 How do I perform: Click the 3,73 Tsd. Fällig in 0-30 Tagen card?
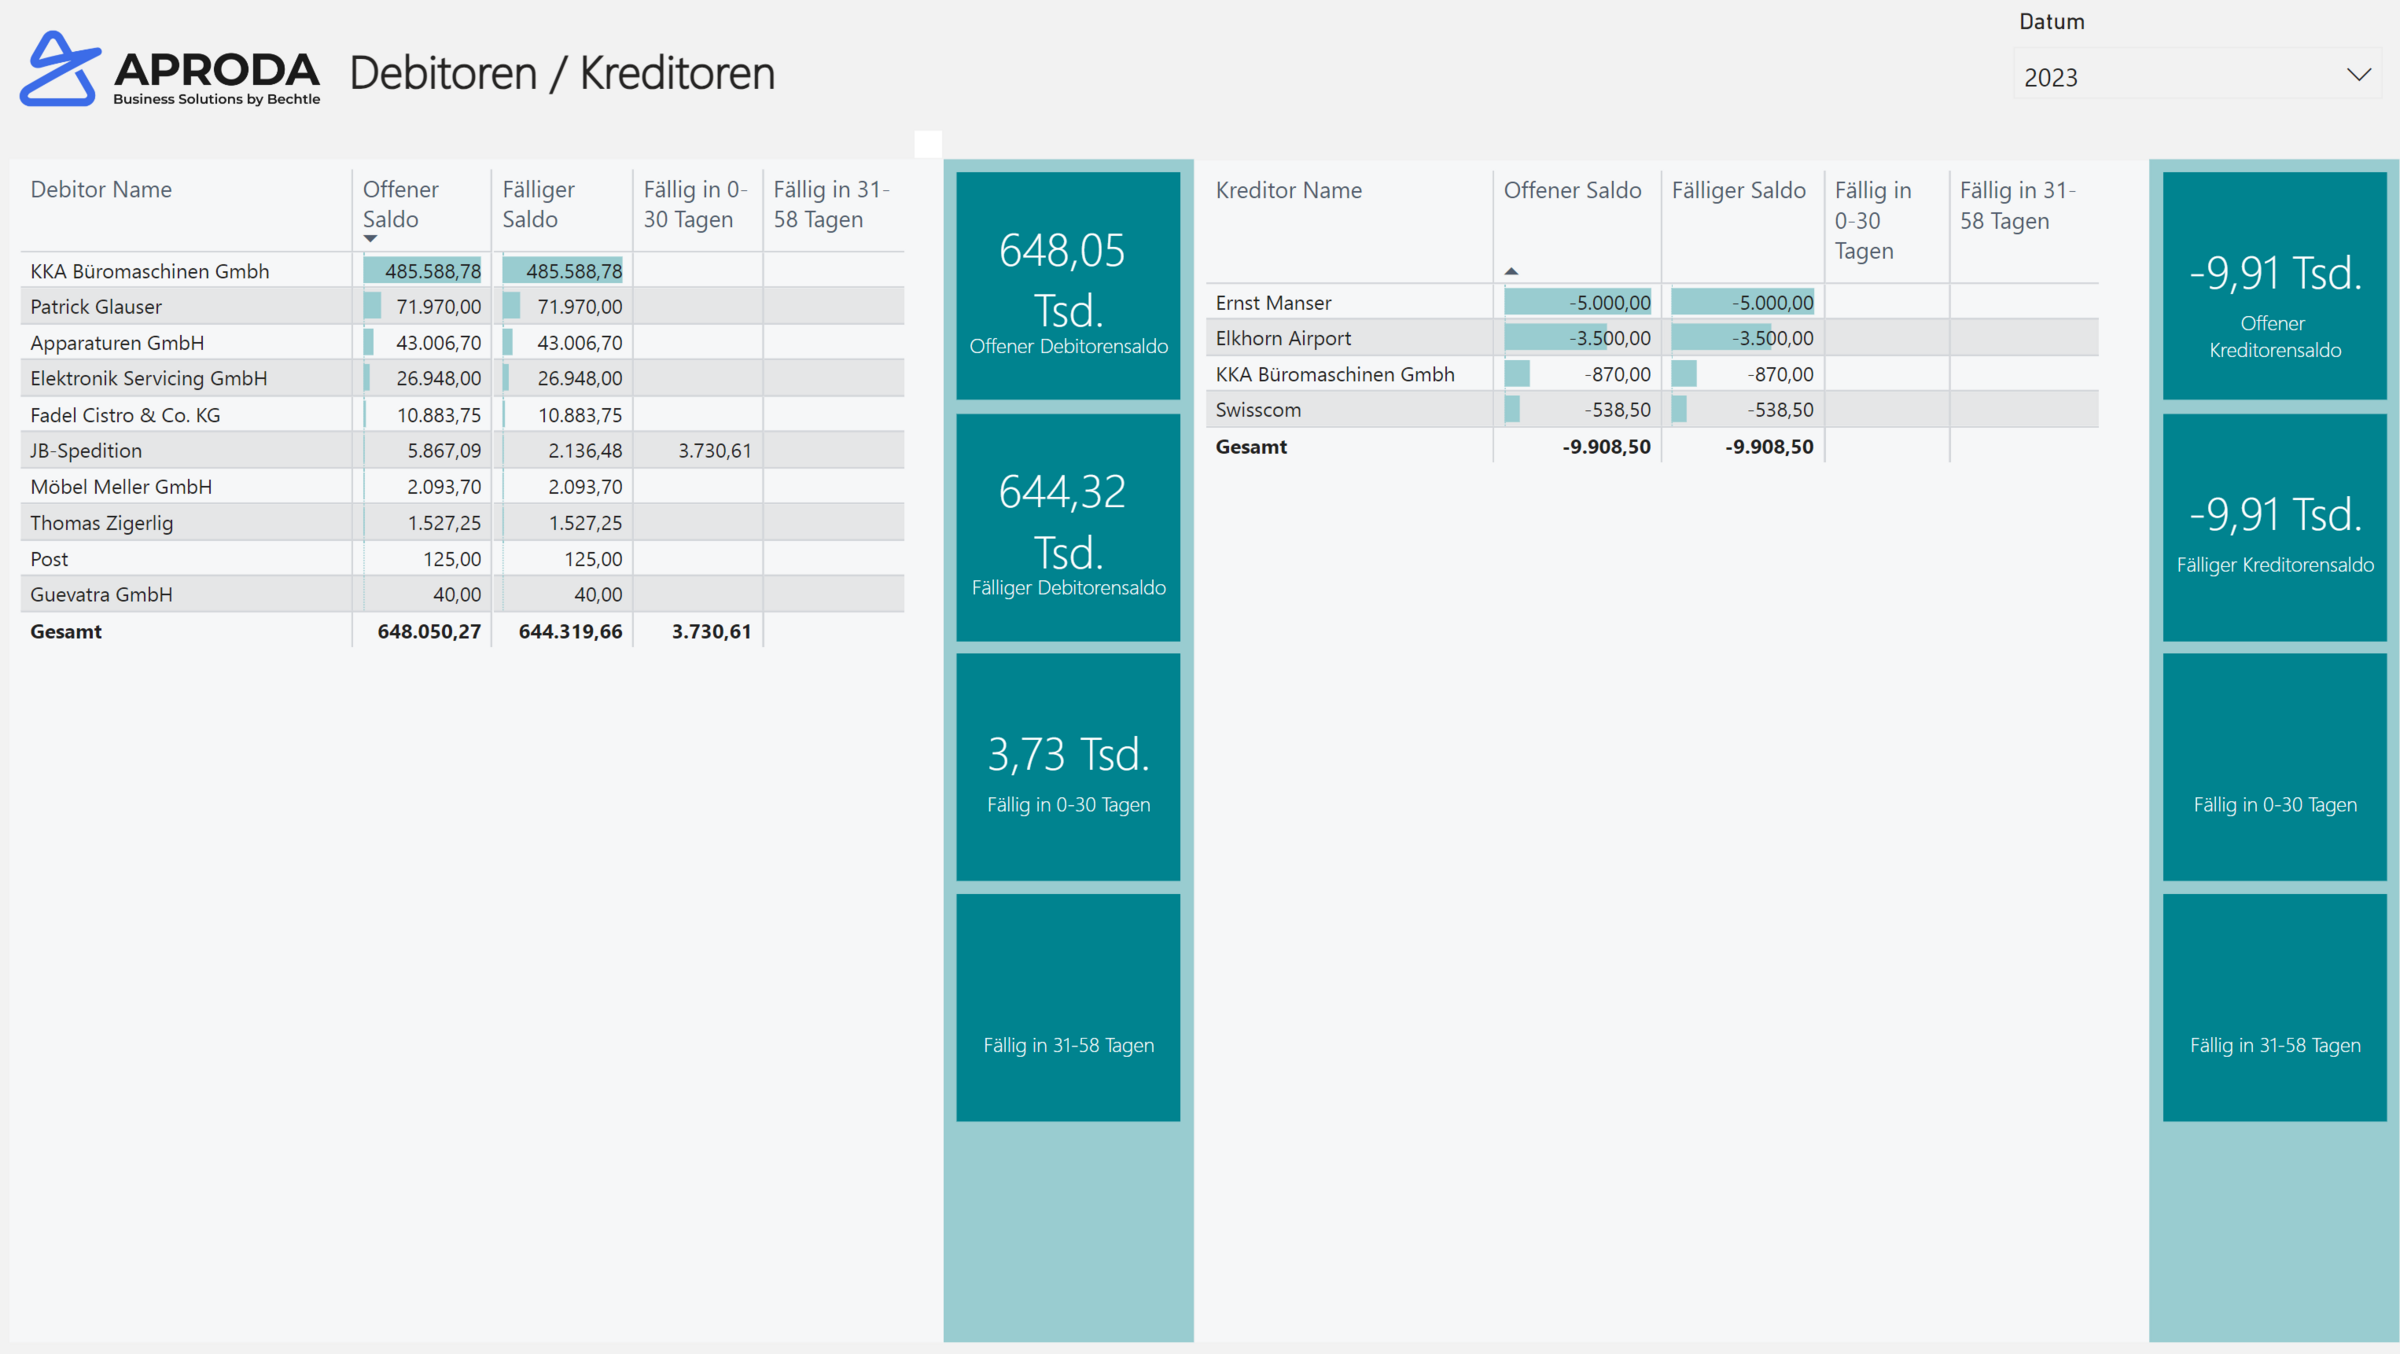tap(1068, 763)
